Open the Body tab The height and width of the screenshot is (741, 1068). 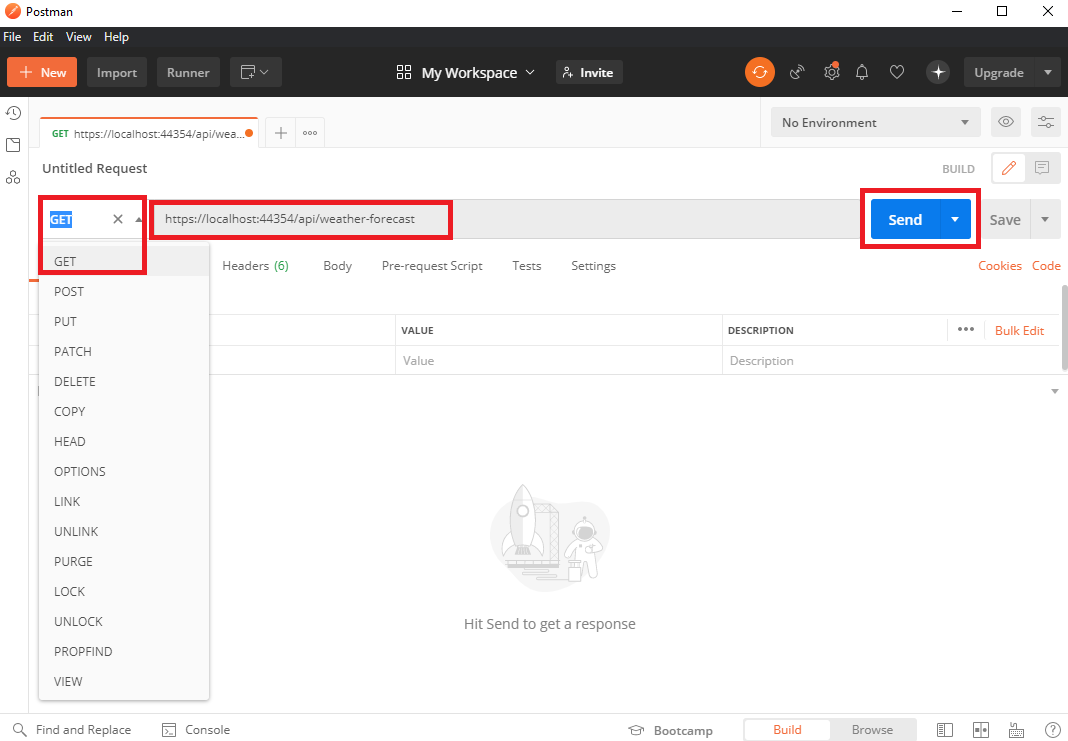point(337,266)
